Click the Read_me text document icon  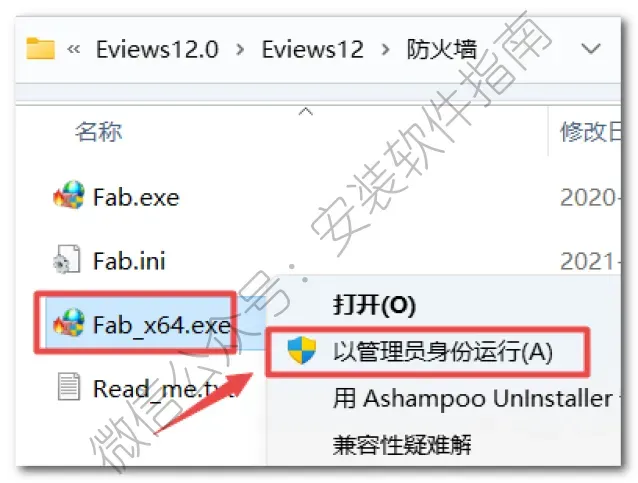(68, 386)
